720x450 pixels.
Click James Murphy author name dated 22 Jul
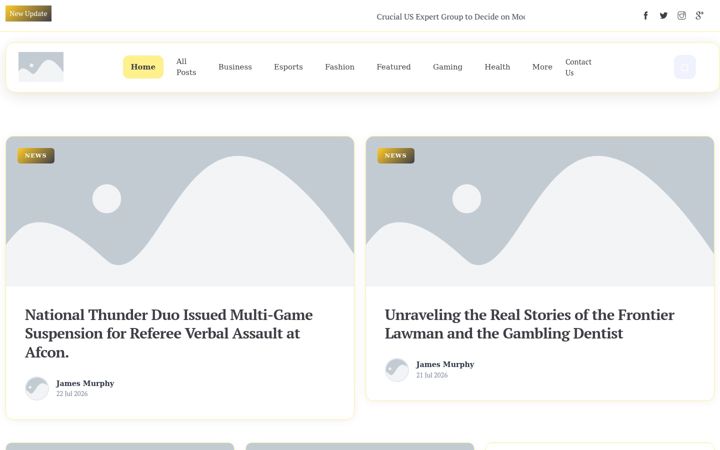(85, 383)
